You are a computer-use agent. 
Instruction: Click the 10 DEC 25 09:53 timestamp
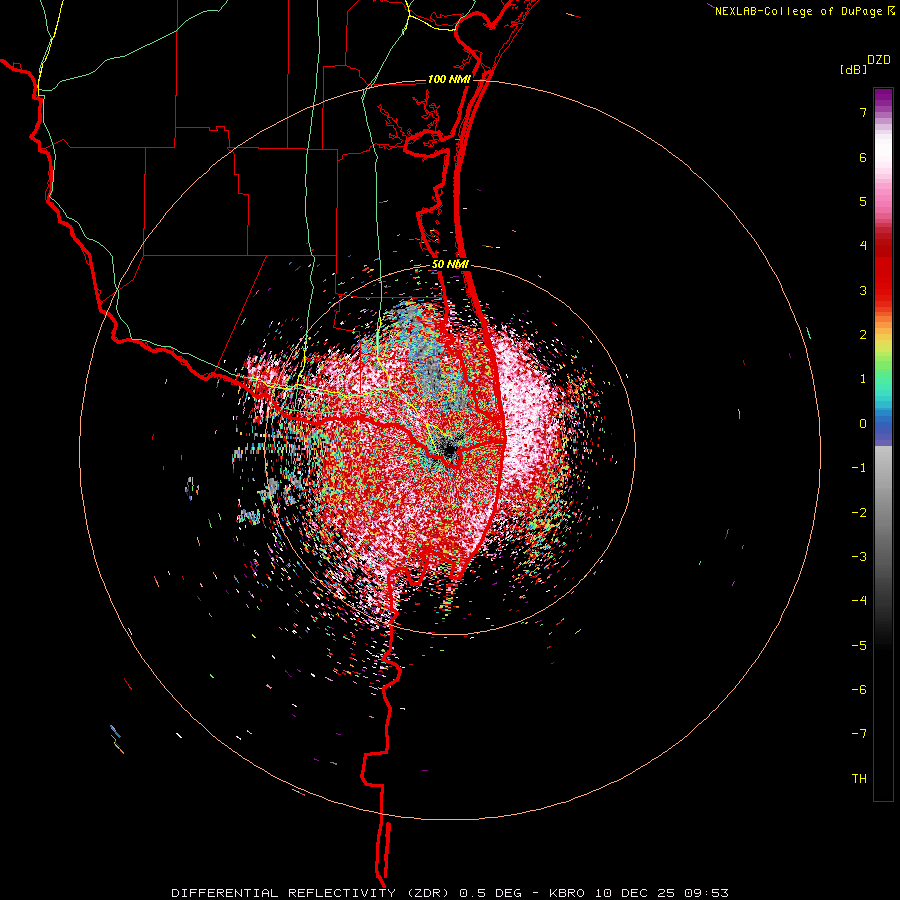(661, 893)
